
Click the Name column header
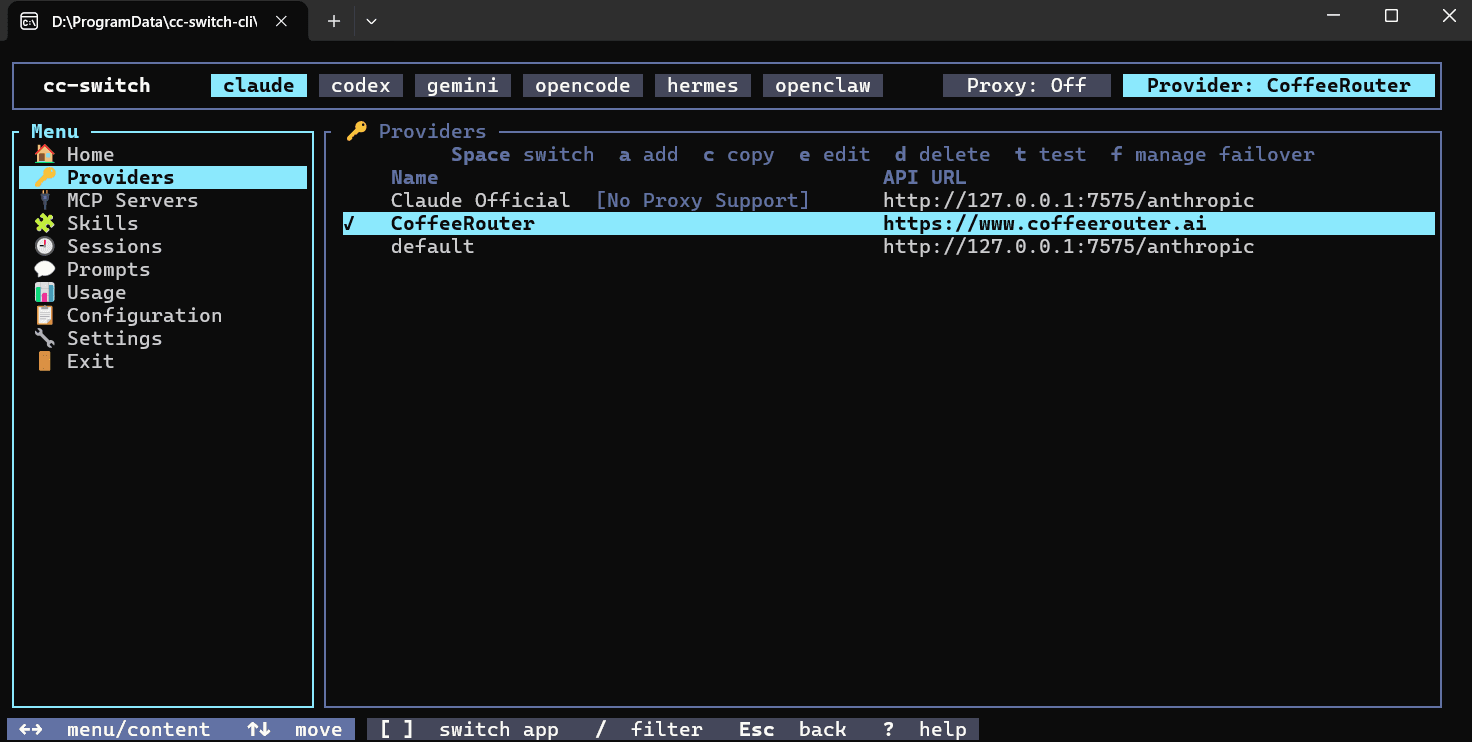pos(414,177)
